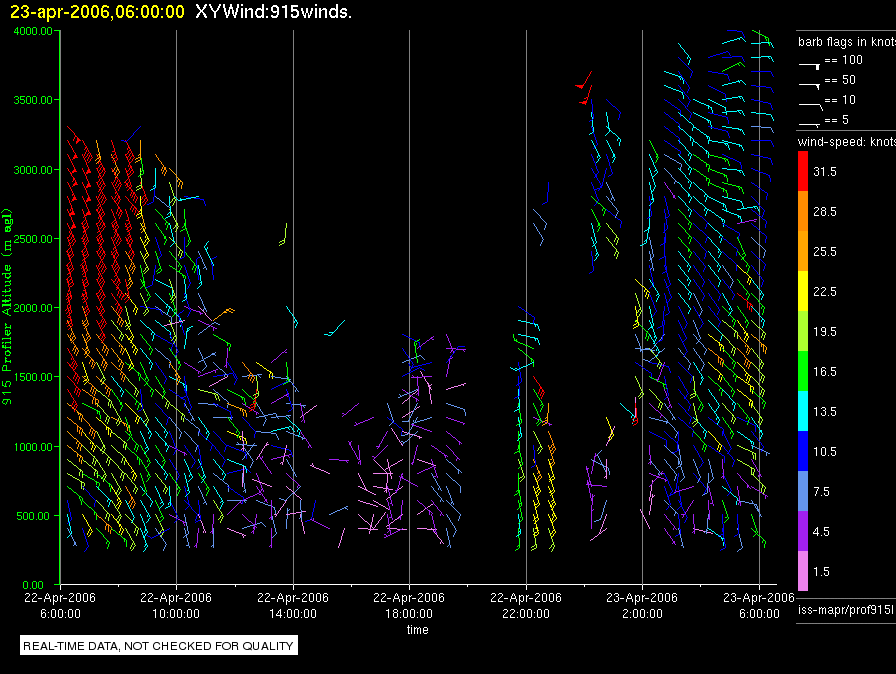This screenshot has width=896, height=674.
Task: Select the yellow-green 19.5 knots swatch
Action: pyautogui.click(x=803, y=331)
